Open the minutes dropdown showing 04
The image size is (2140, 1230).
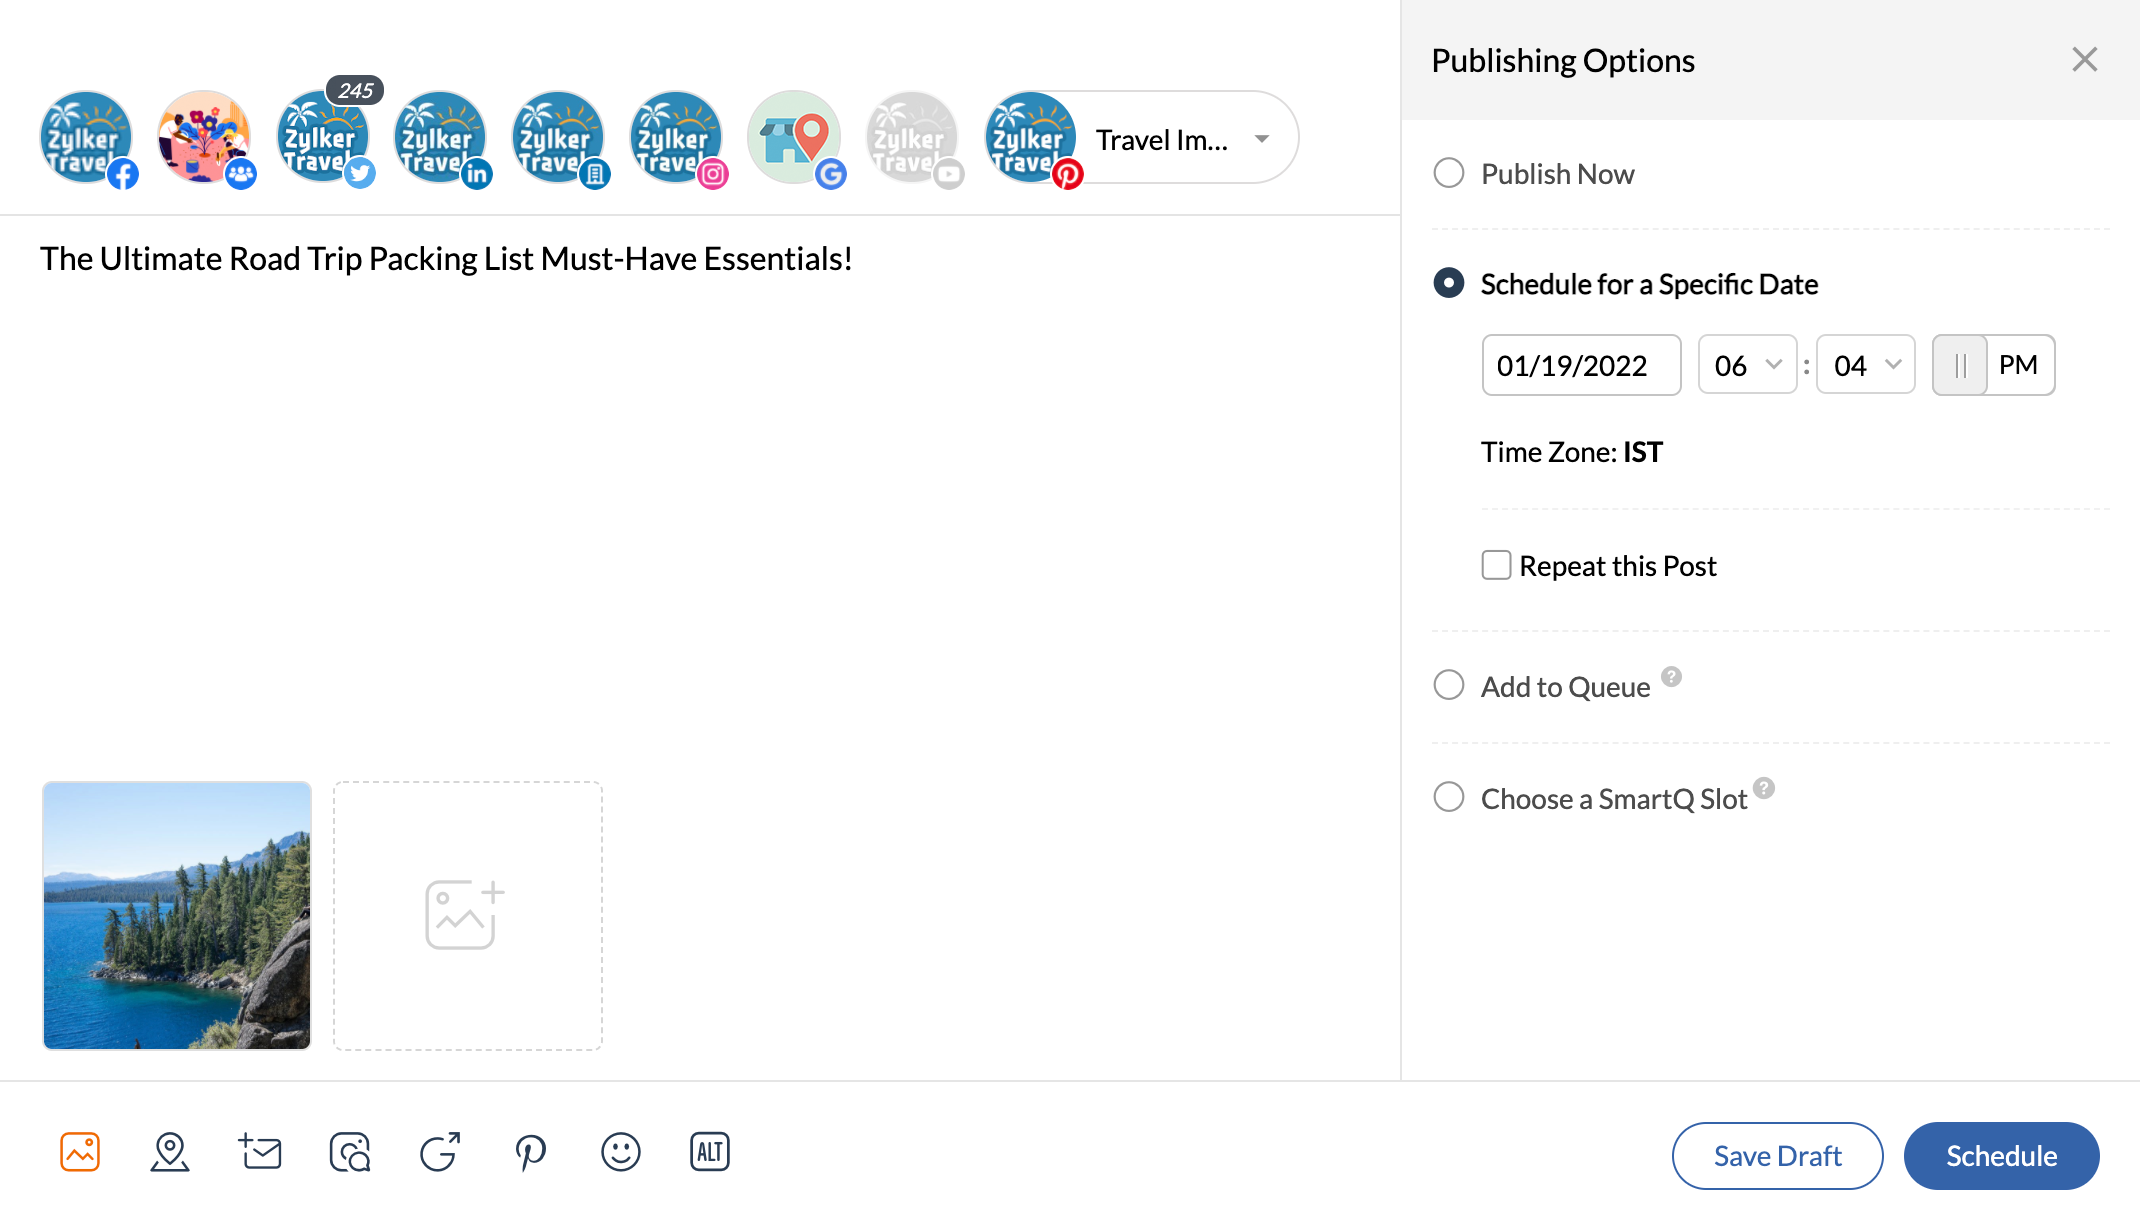click(x=1865, y=365)
